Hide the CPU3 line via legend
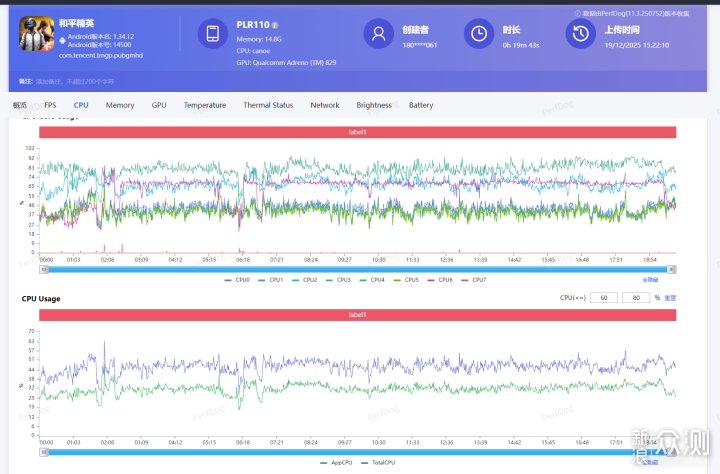Viewport: 720px width, 474px height. coord(340,280)
